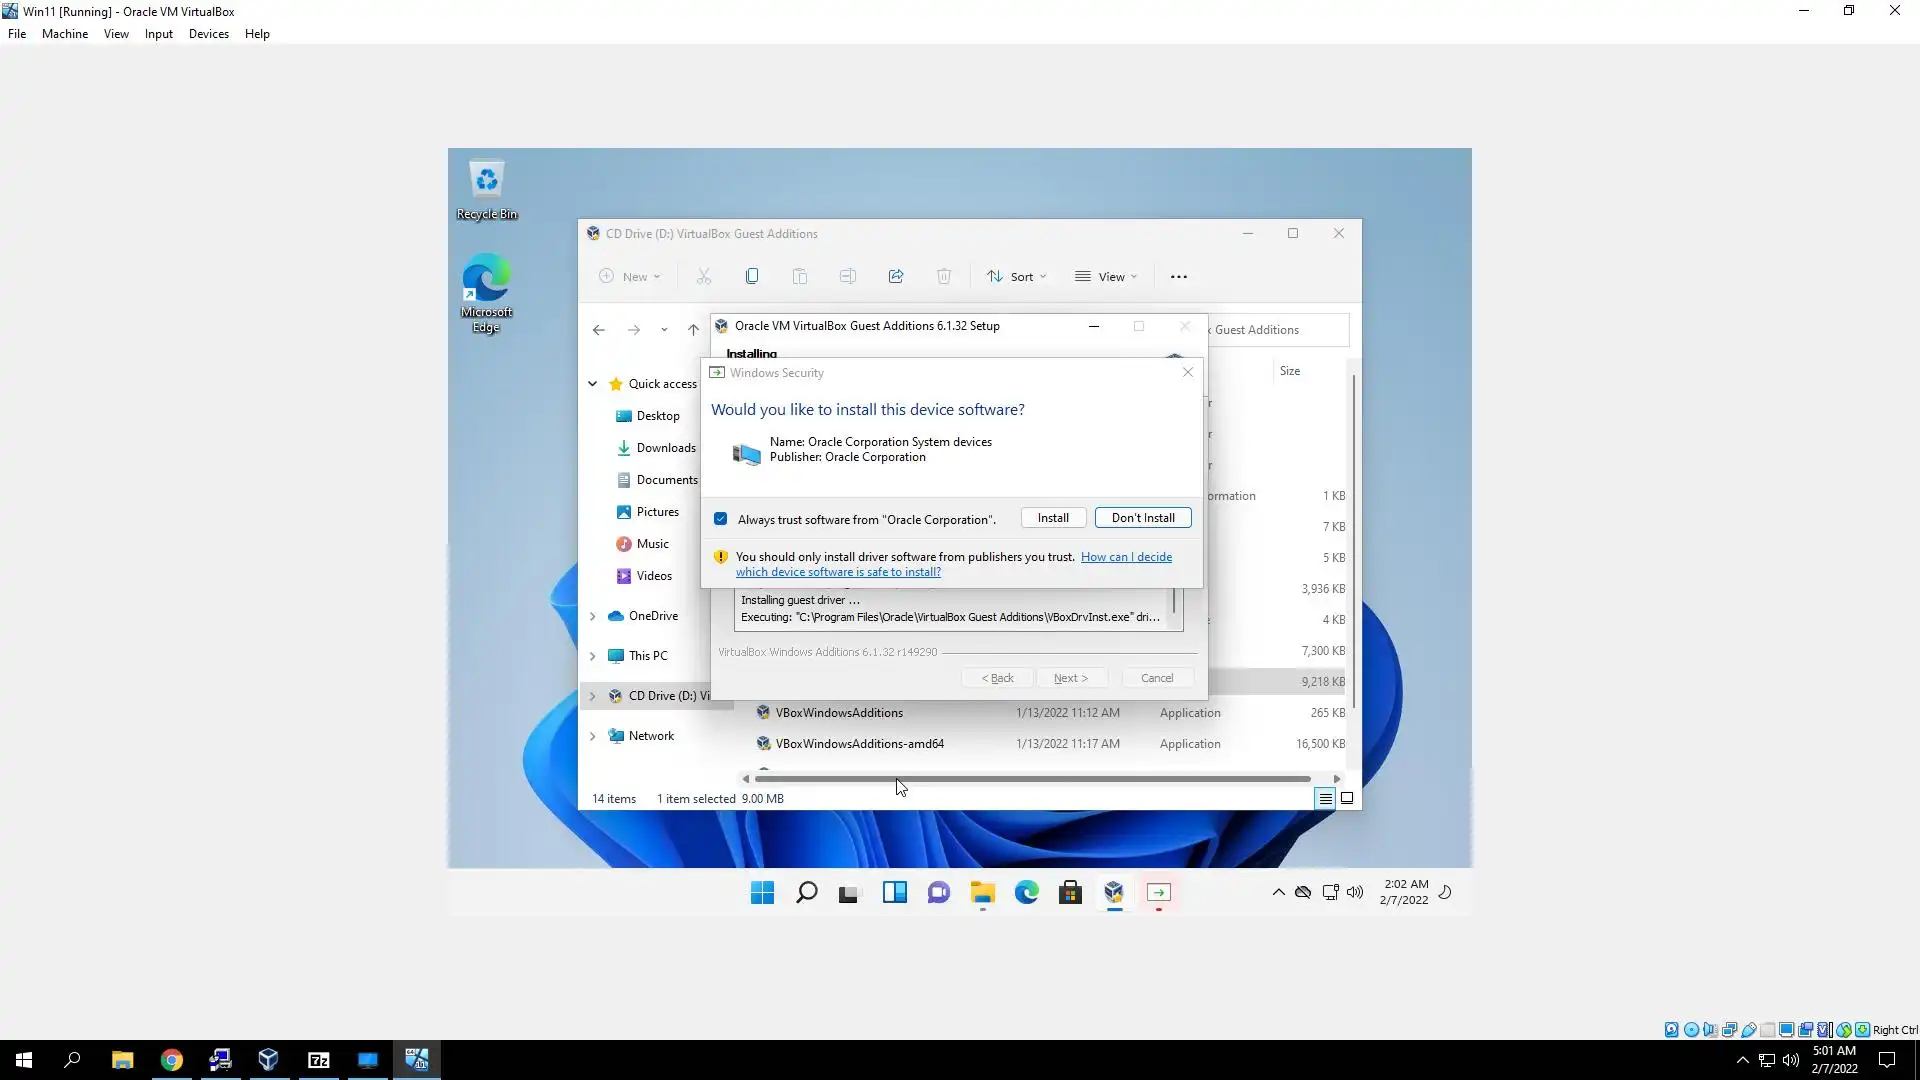Open the View dropdown in Explorer

1106,277
